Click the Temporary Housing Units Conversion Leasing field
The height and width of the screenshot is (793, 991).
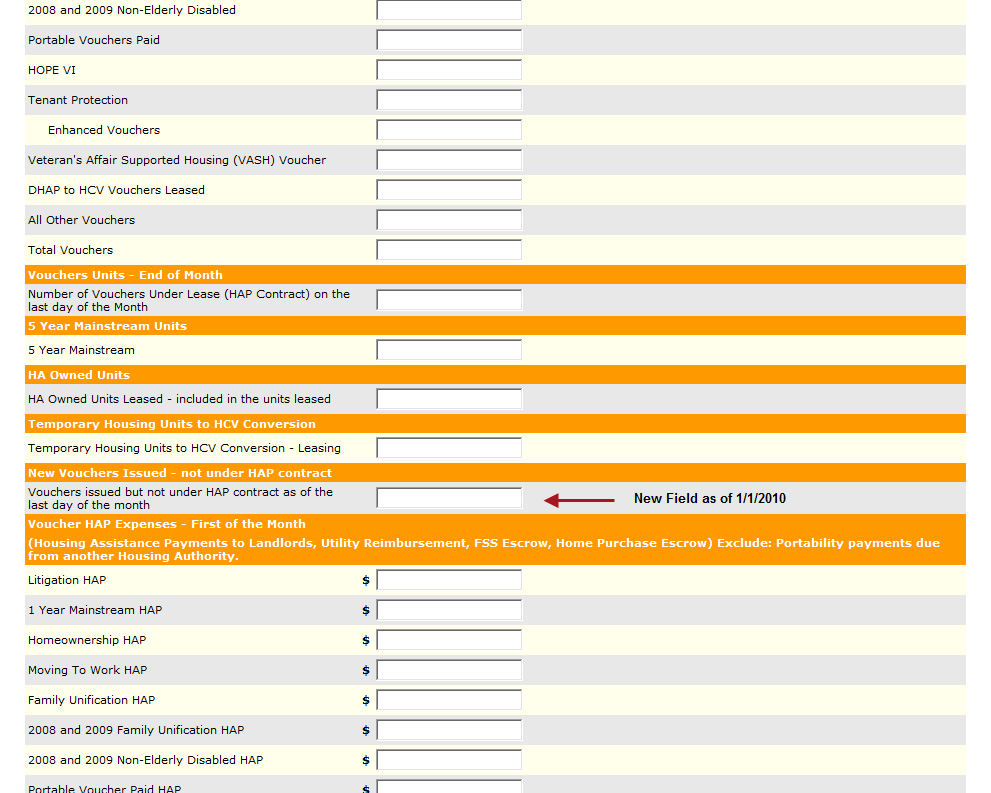pos(449,448)
